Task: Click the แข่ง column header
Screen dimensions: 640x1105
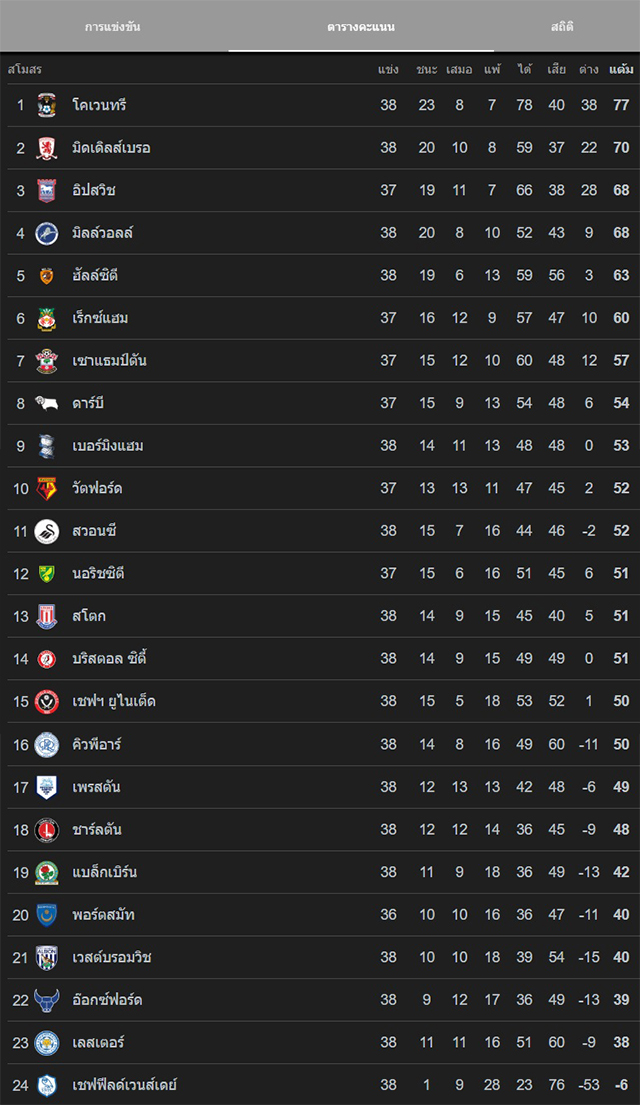Action: 388,70
